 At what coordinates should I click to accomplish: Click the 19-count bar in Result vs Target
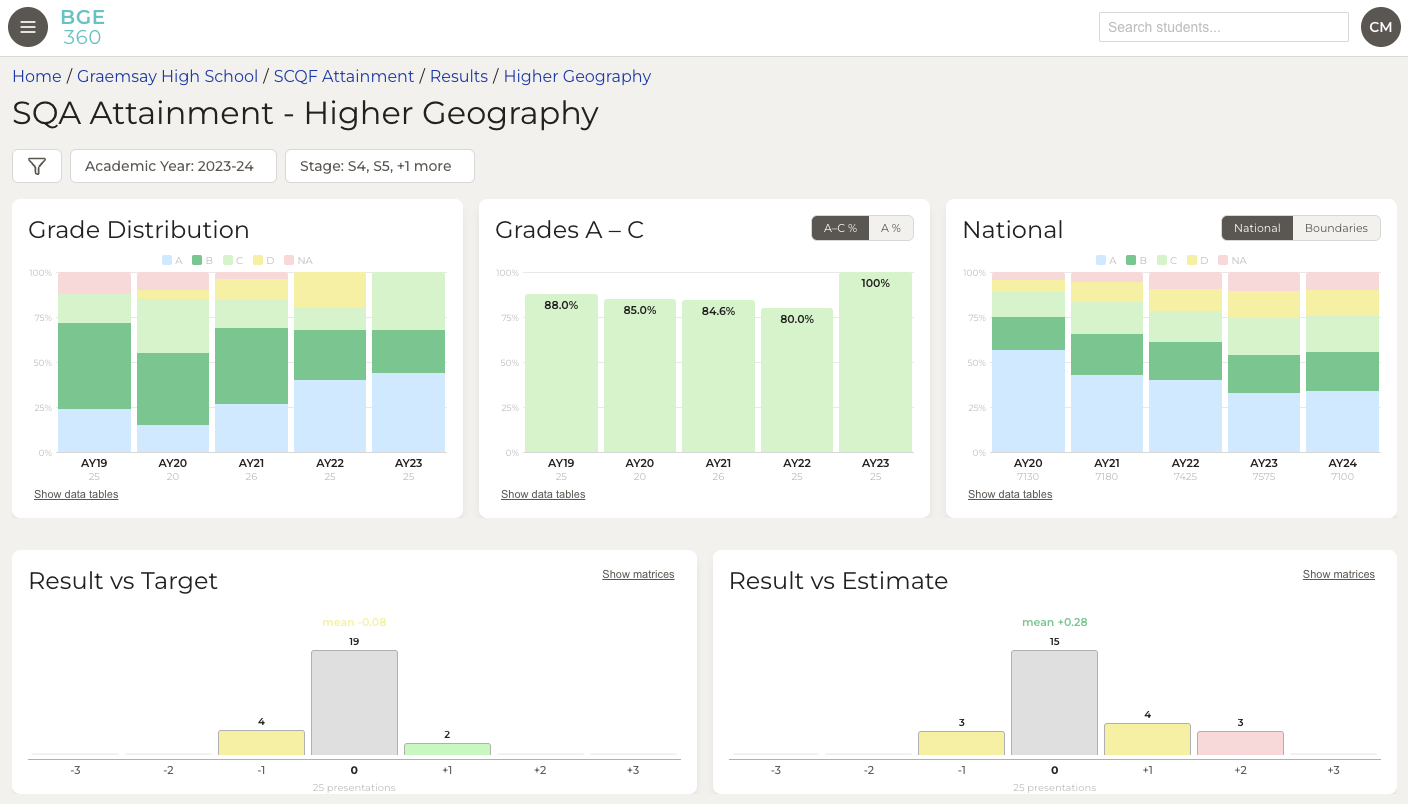[354, 702]
